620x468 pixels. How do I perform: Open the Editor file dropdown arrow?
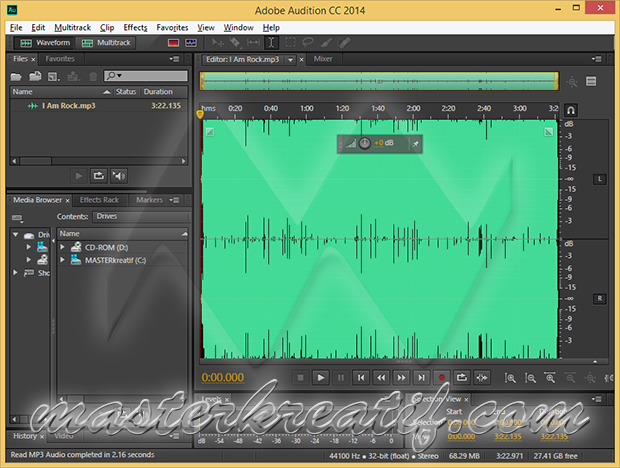pyautogui.click(x=291, y=60)
